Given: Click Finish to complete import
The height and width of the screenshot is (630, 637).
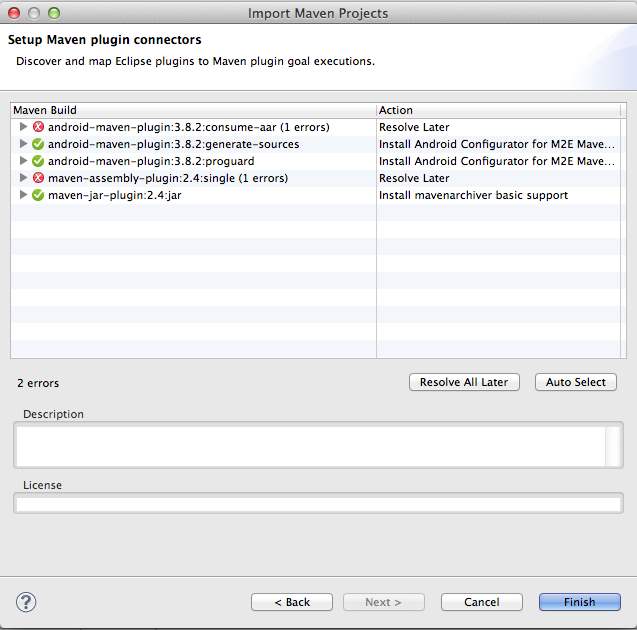Looking at the screenshot, I should [x=579, y=602].
